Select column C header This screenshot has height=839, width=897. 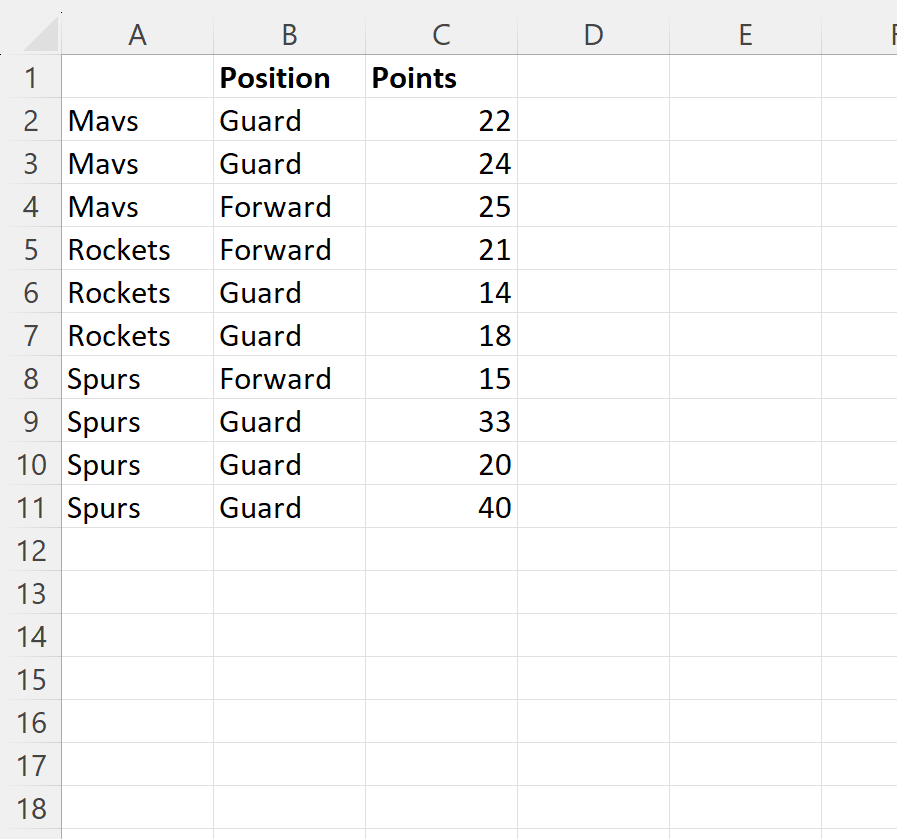442,35
